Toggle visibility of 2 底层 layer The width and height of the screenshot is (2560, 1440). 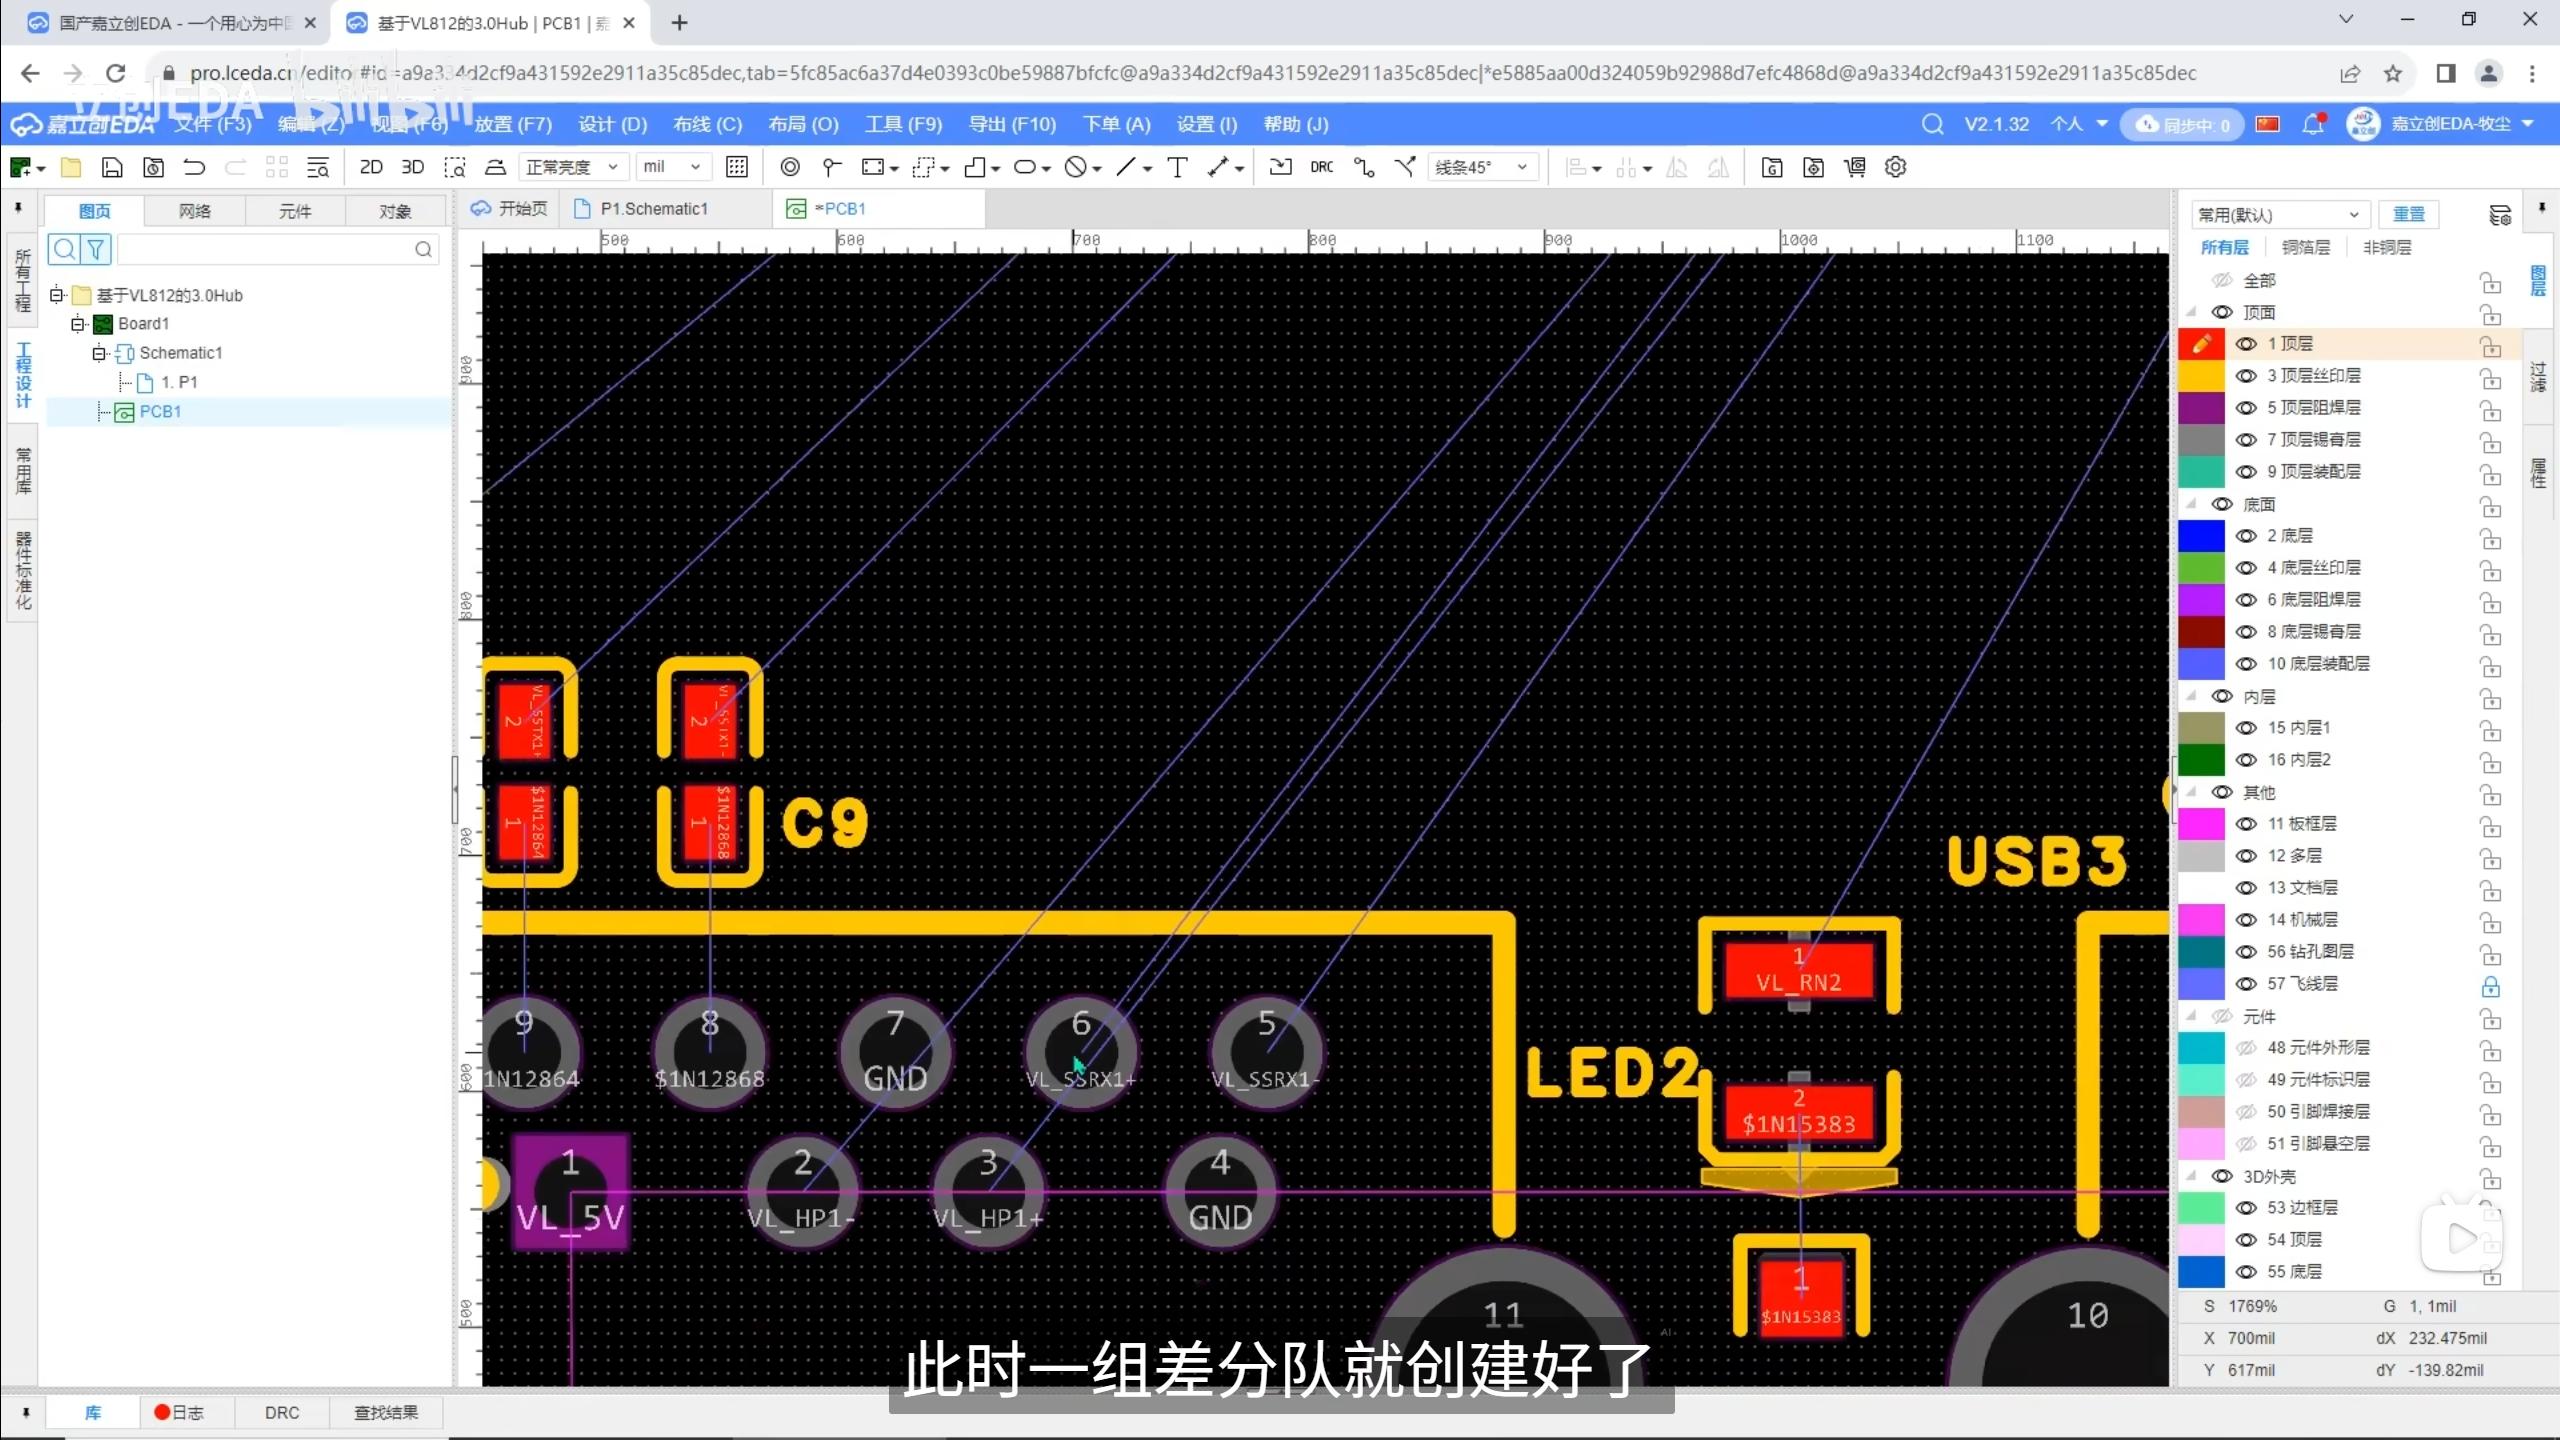(2246, 536)
